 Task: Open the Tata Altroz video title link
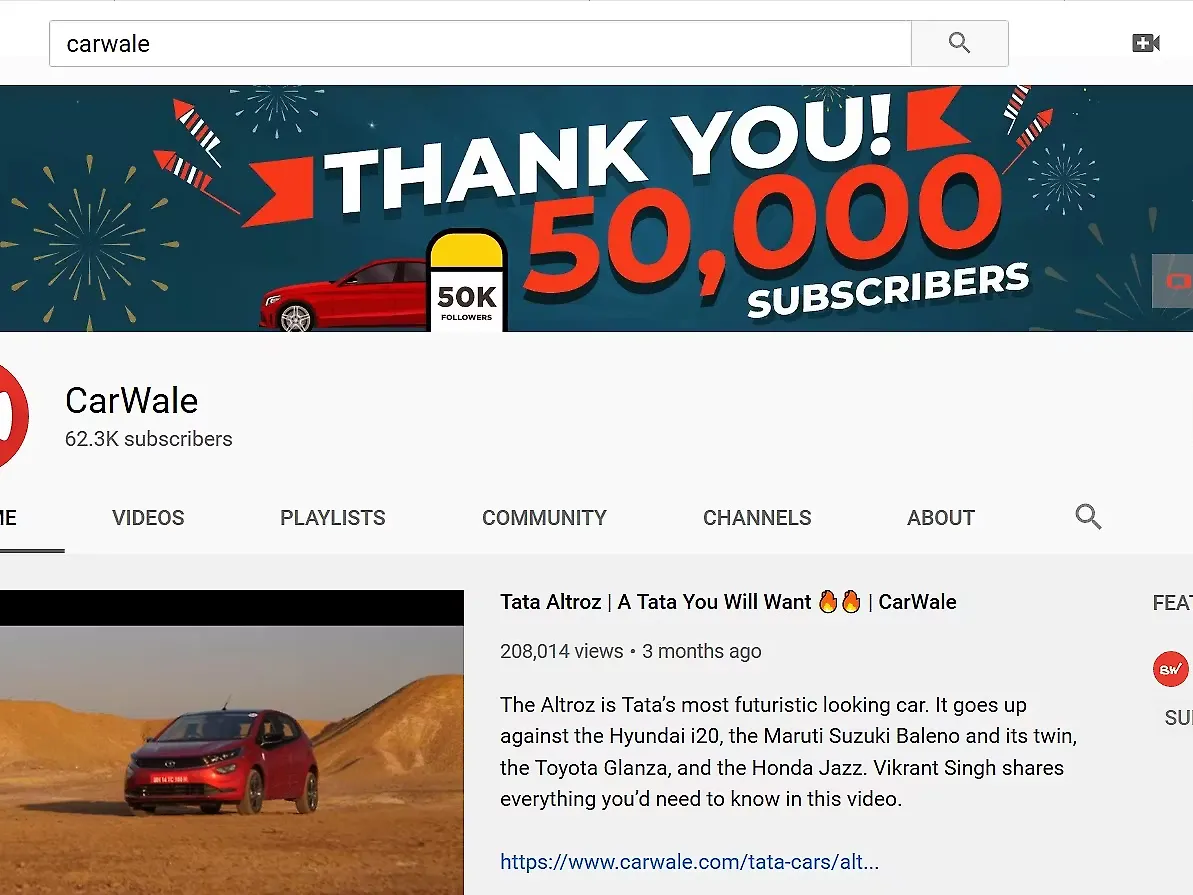point(728,602)
